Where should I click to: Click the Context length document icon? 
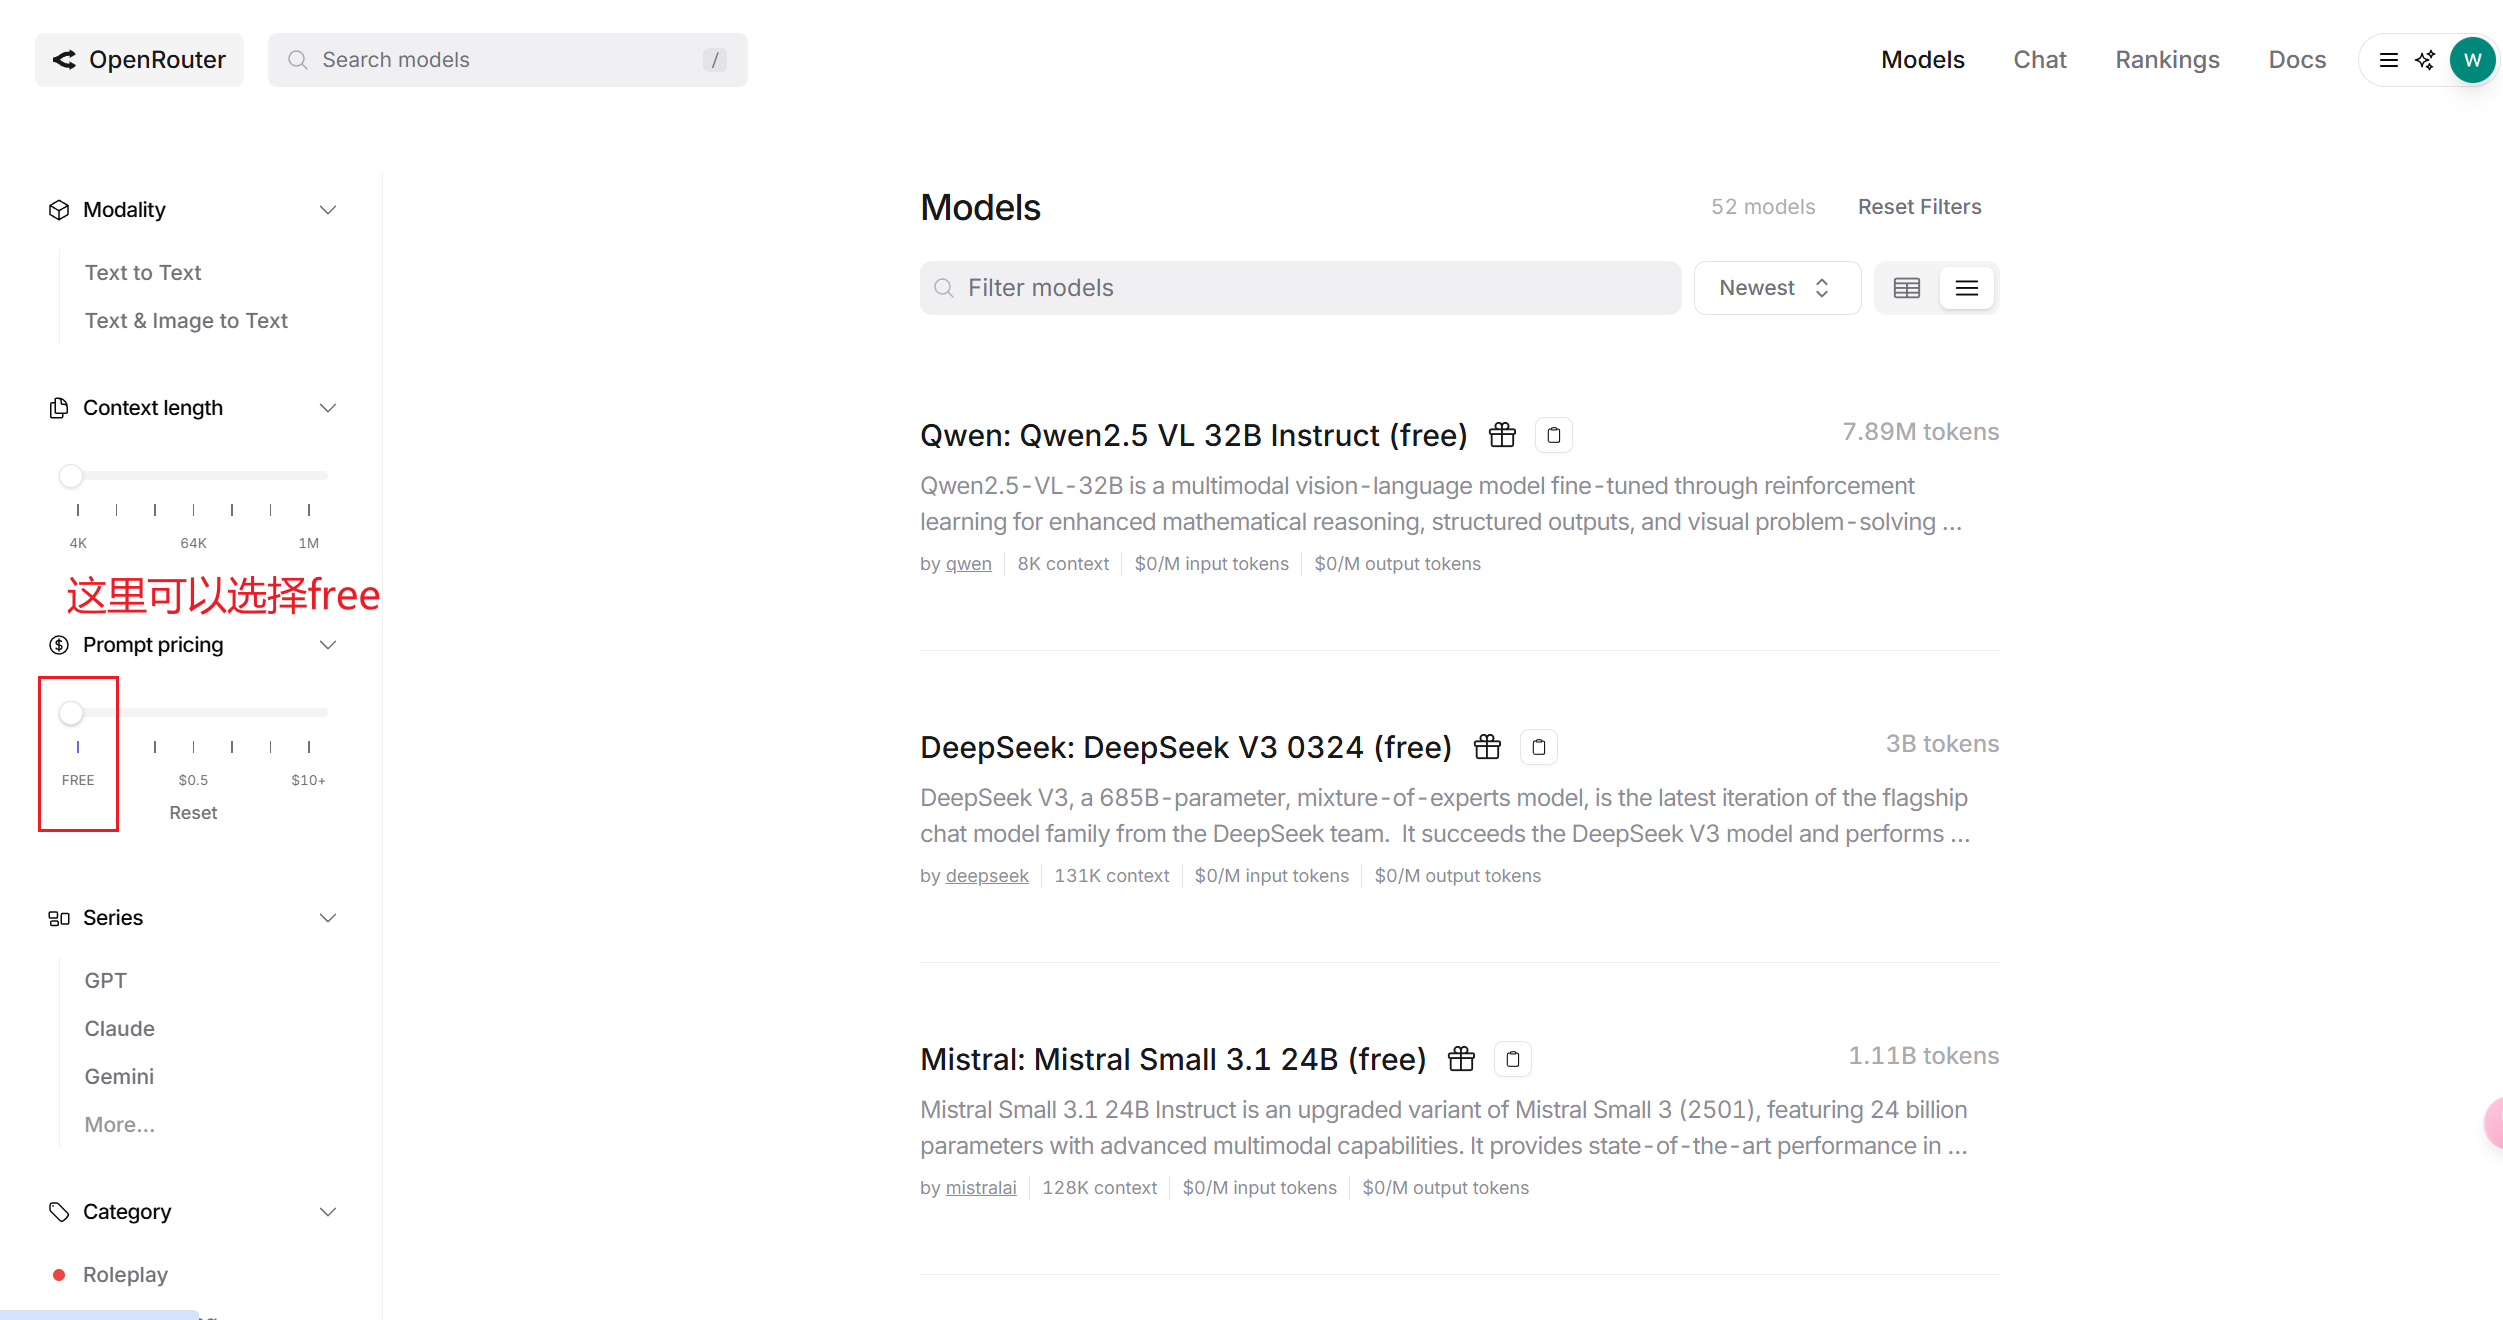pos(59,408)
